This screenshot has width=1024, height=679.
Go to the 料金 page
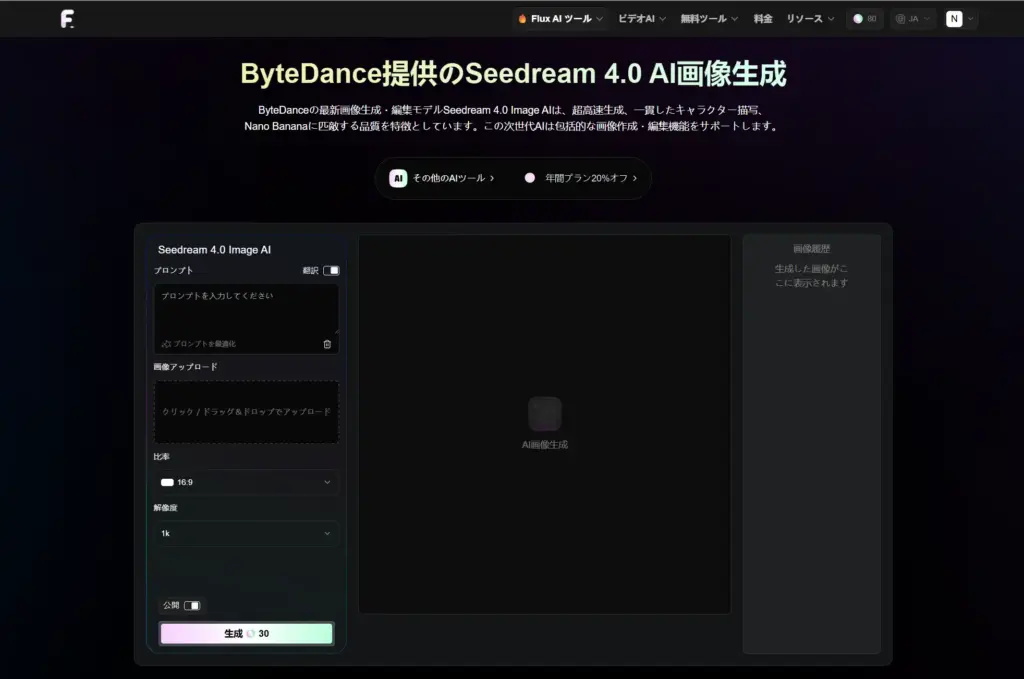click(763, 19)
